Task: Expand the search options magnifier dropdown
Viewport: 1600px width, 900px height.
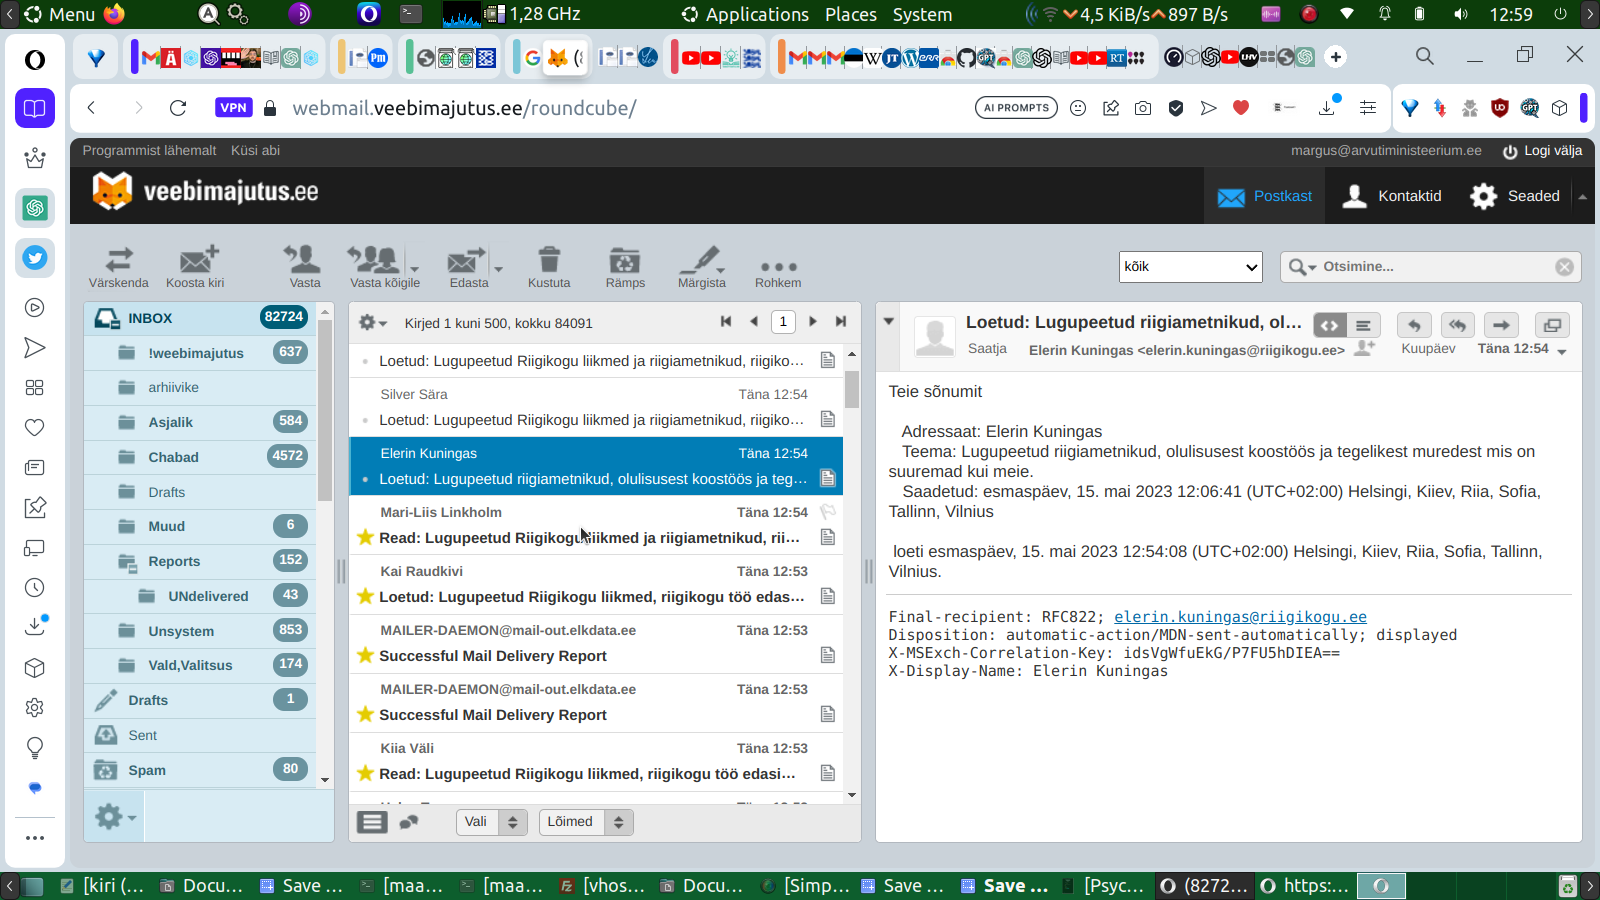Action: click(1302, 267)
